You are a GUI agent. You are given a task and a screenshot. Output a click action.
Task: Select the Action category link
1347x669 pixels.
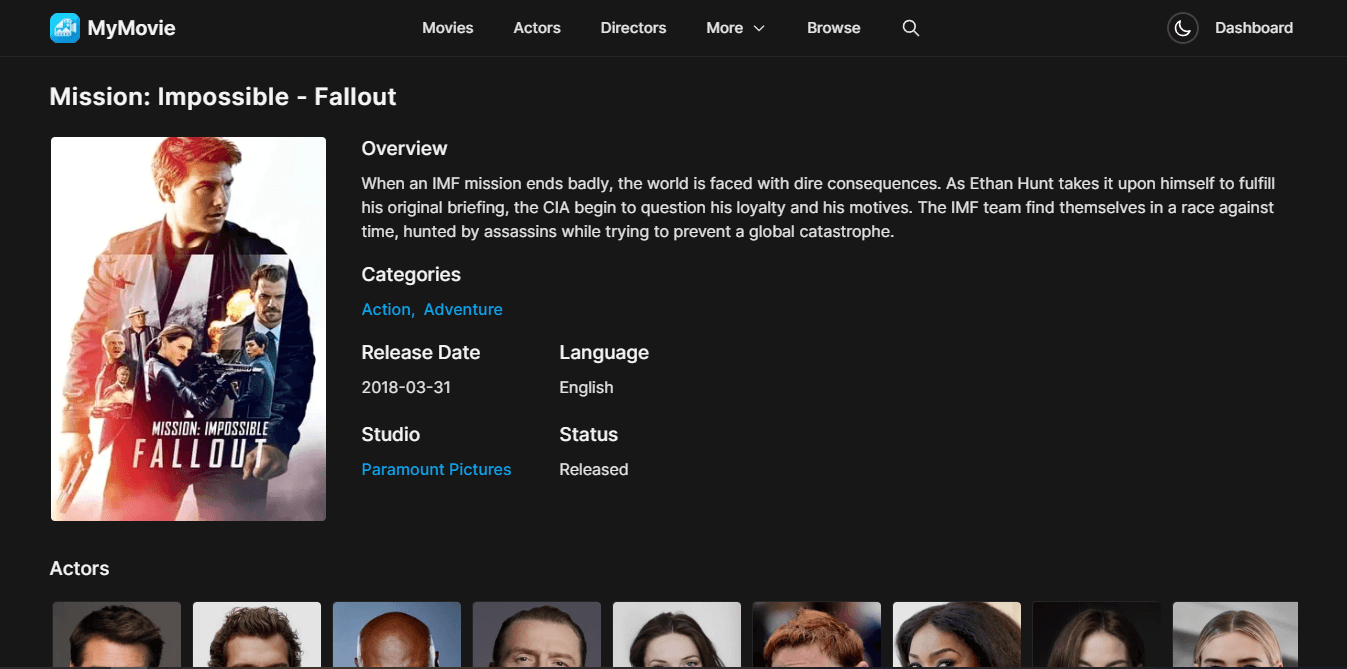(x=387, y=310)
